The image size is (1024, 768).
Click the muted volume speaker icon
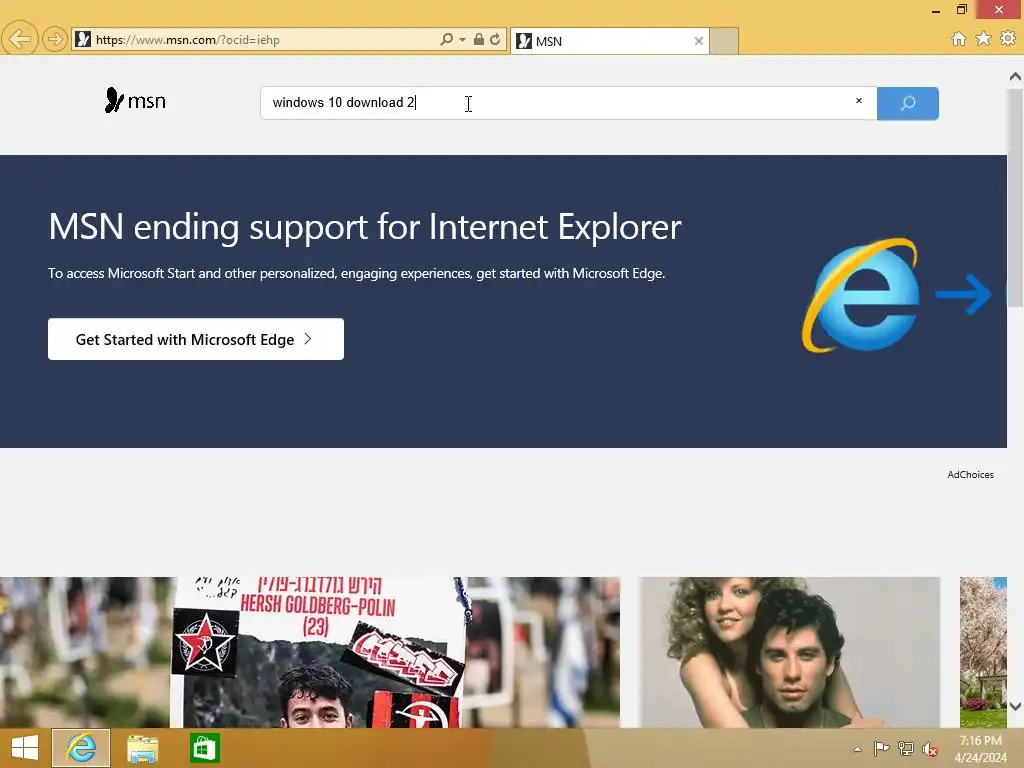[930, 749]
